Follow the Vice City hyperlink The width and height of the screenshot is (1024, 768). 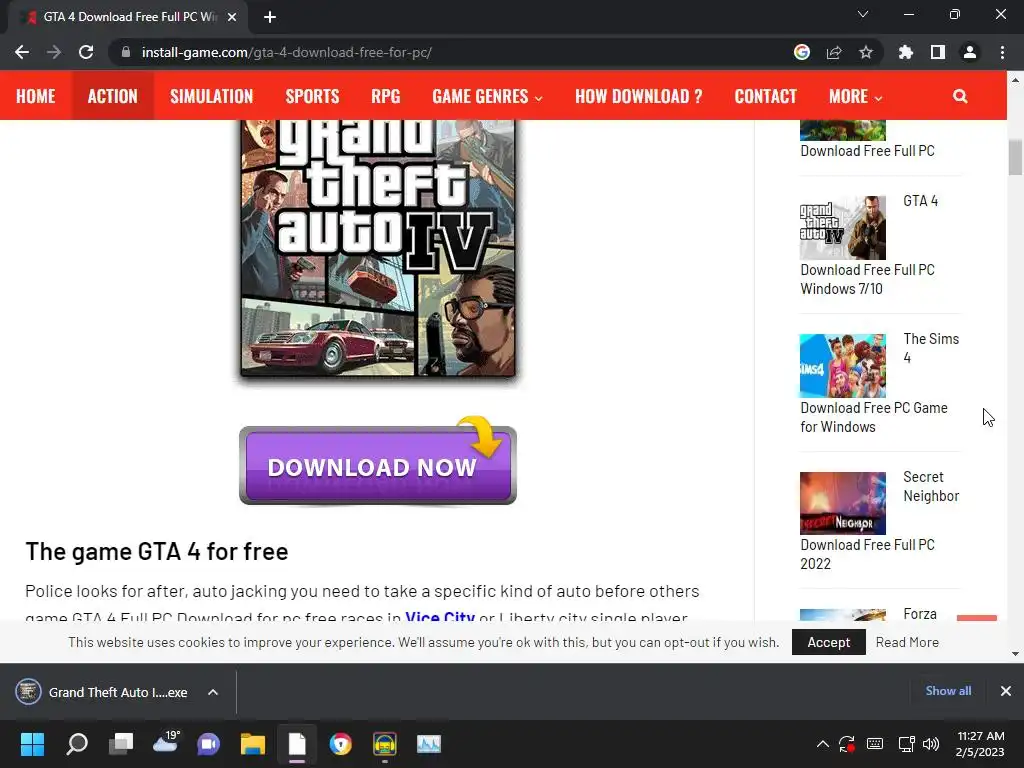[x=440, y=616]
